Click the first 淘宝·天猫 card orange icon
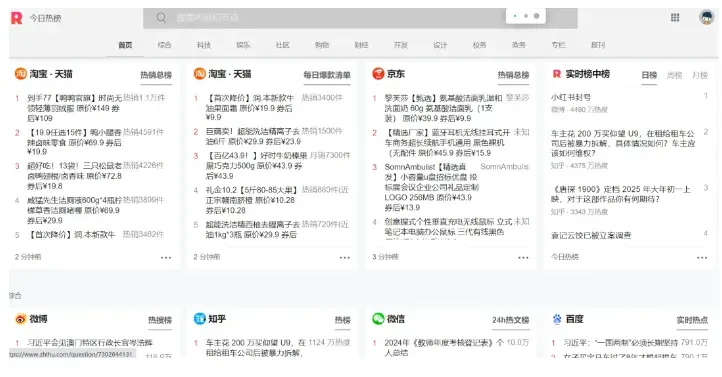722x377 pixels. [x=21, y=74]
